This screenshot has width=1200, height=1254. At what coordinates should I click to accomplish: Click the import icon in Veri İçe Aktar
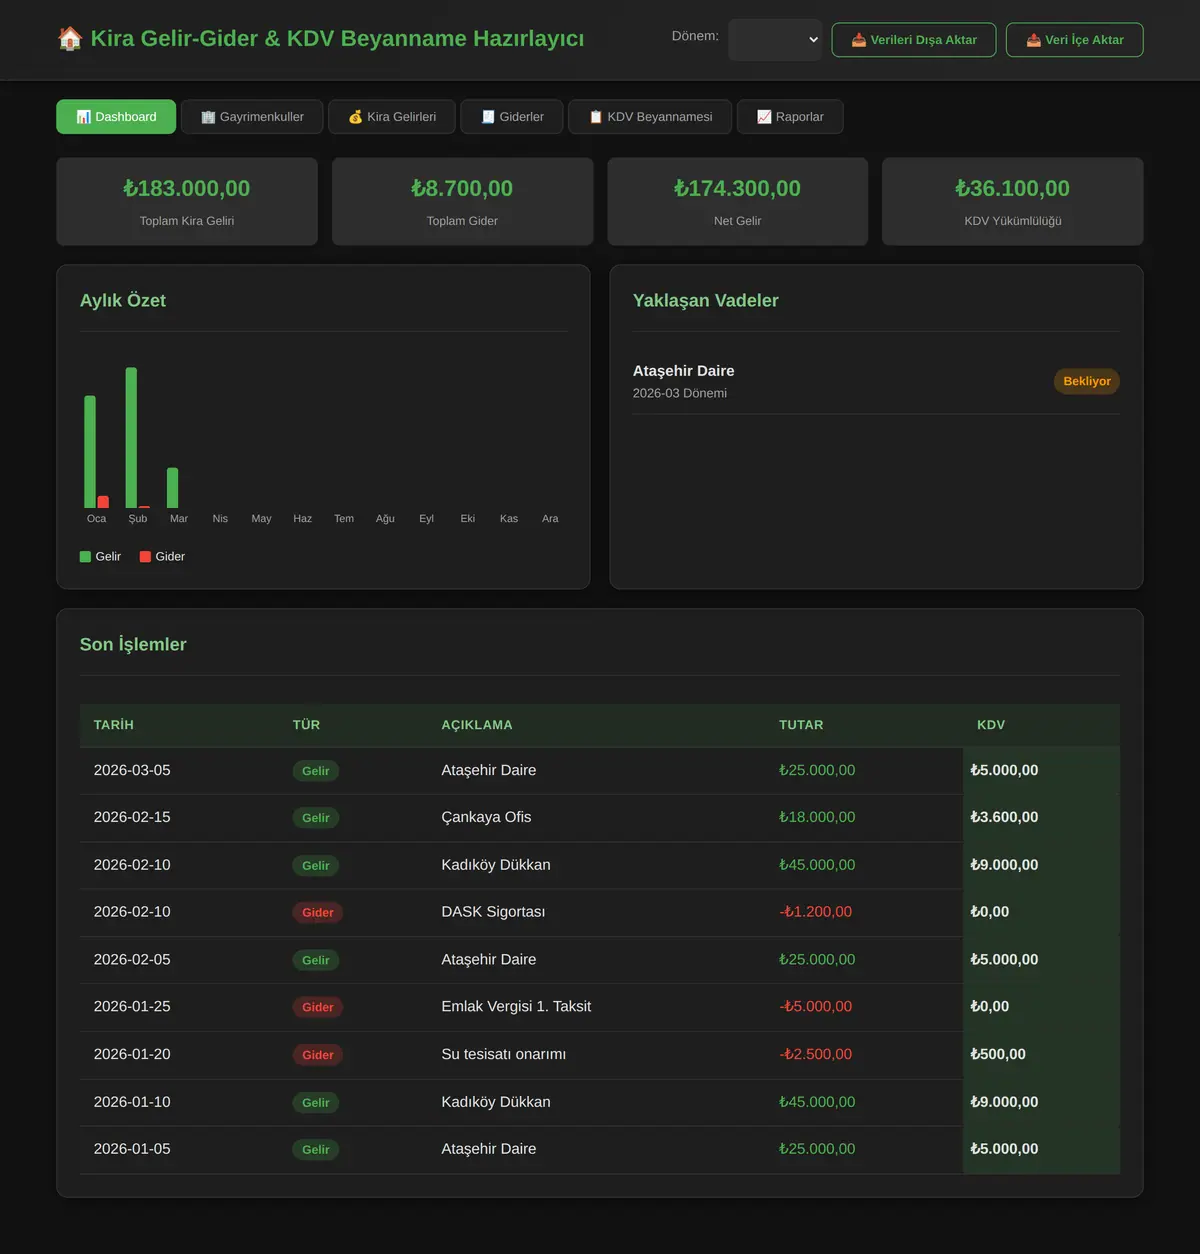pyautogui.click(x=1033, y=40)
